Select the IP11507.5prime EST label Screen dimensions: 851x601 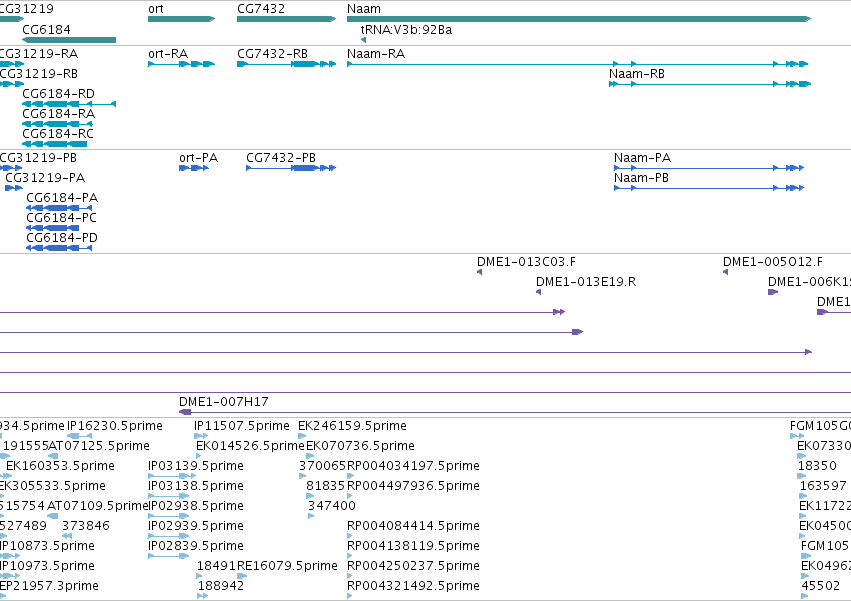click(242, 426)
